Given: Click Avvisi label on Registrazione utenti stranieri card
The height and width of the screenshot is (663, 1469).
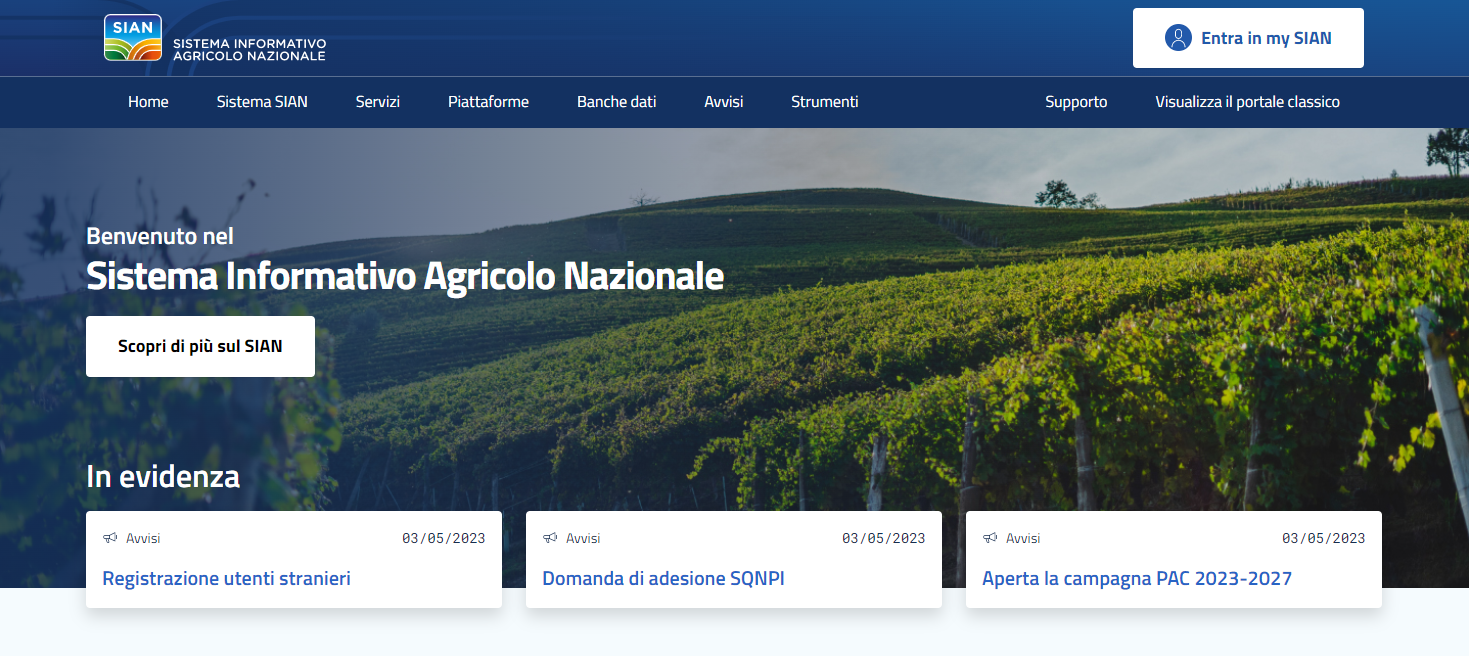Looking at the screenshot, I should [x=143, y=538].
